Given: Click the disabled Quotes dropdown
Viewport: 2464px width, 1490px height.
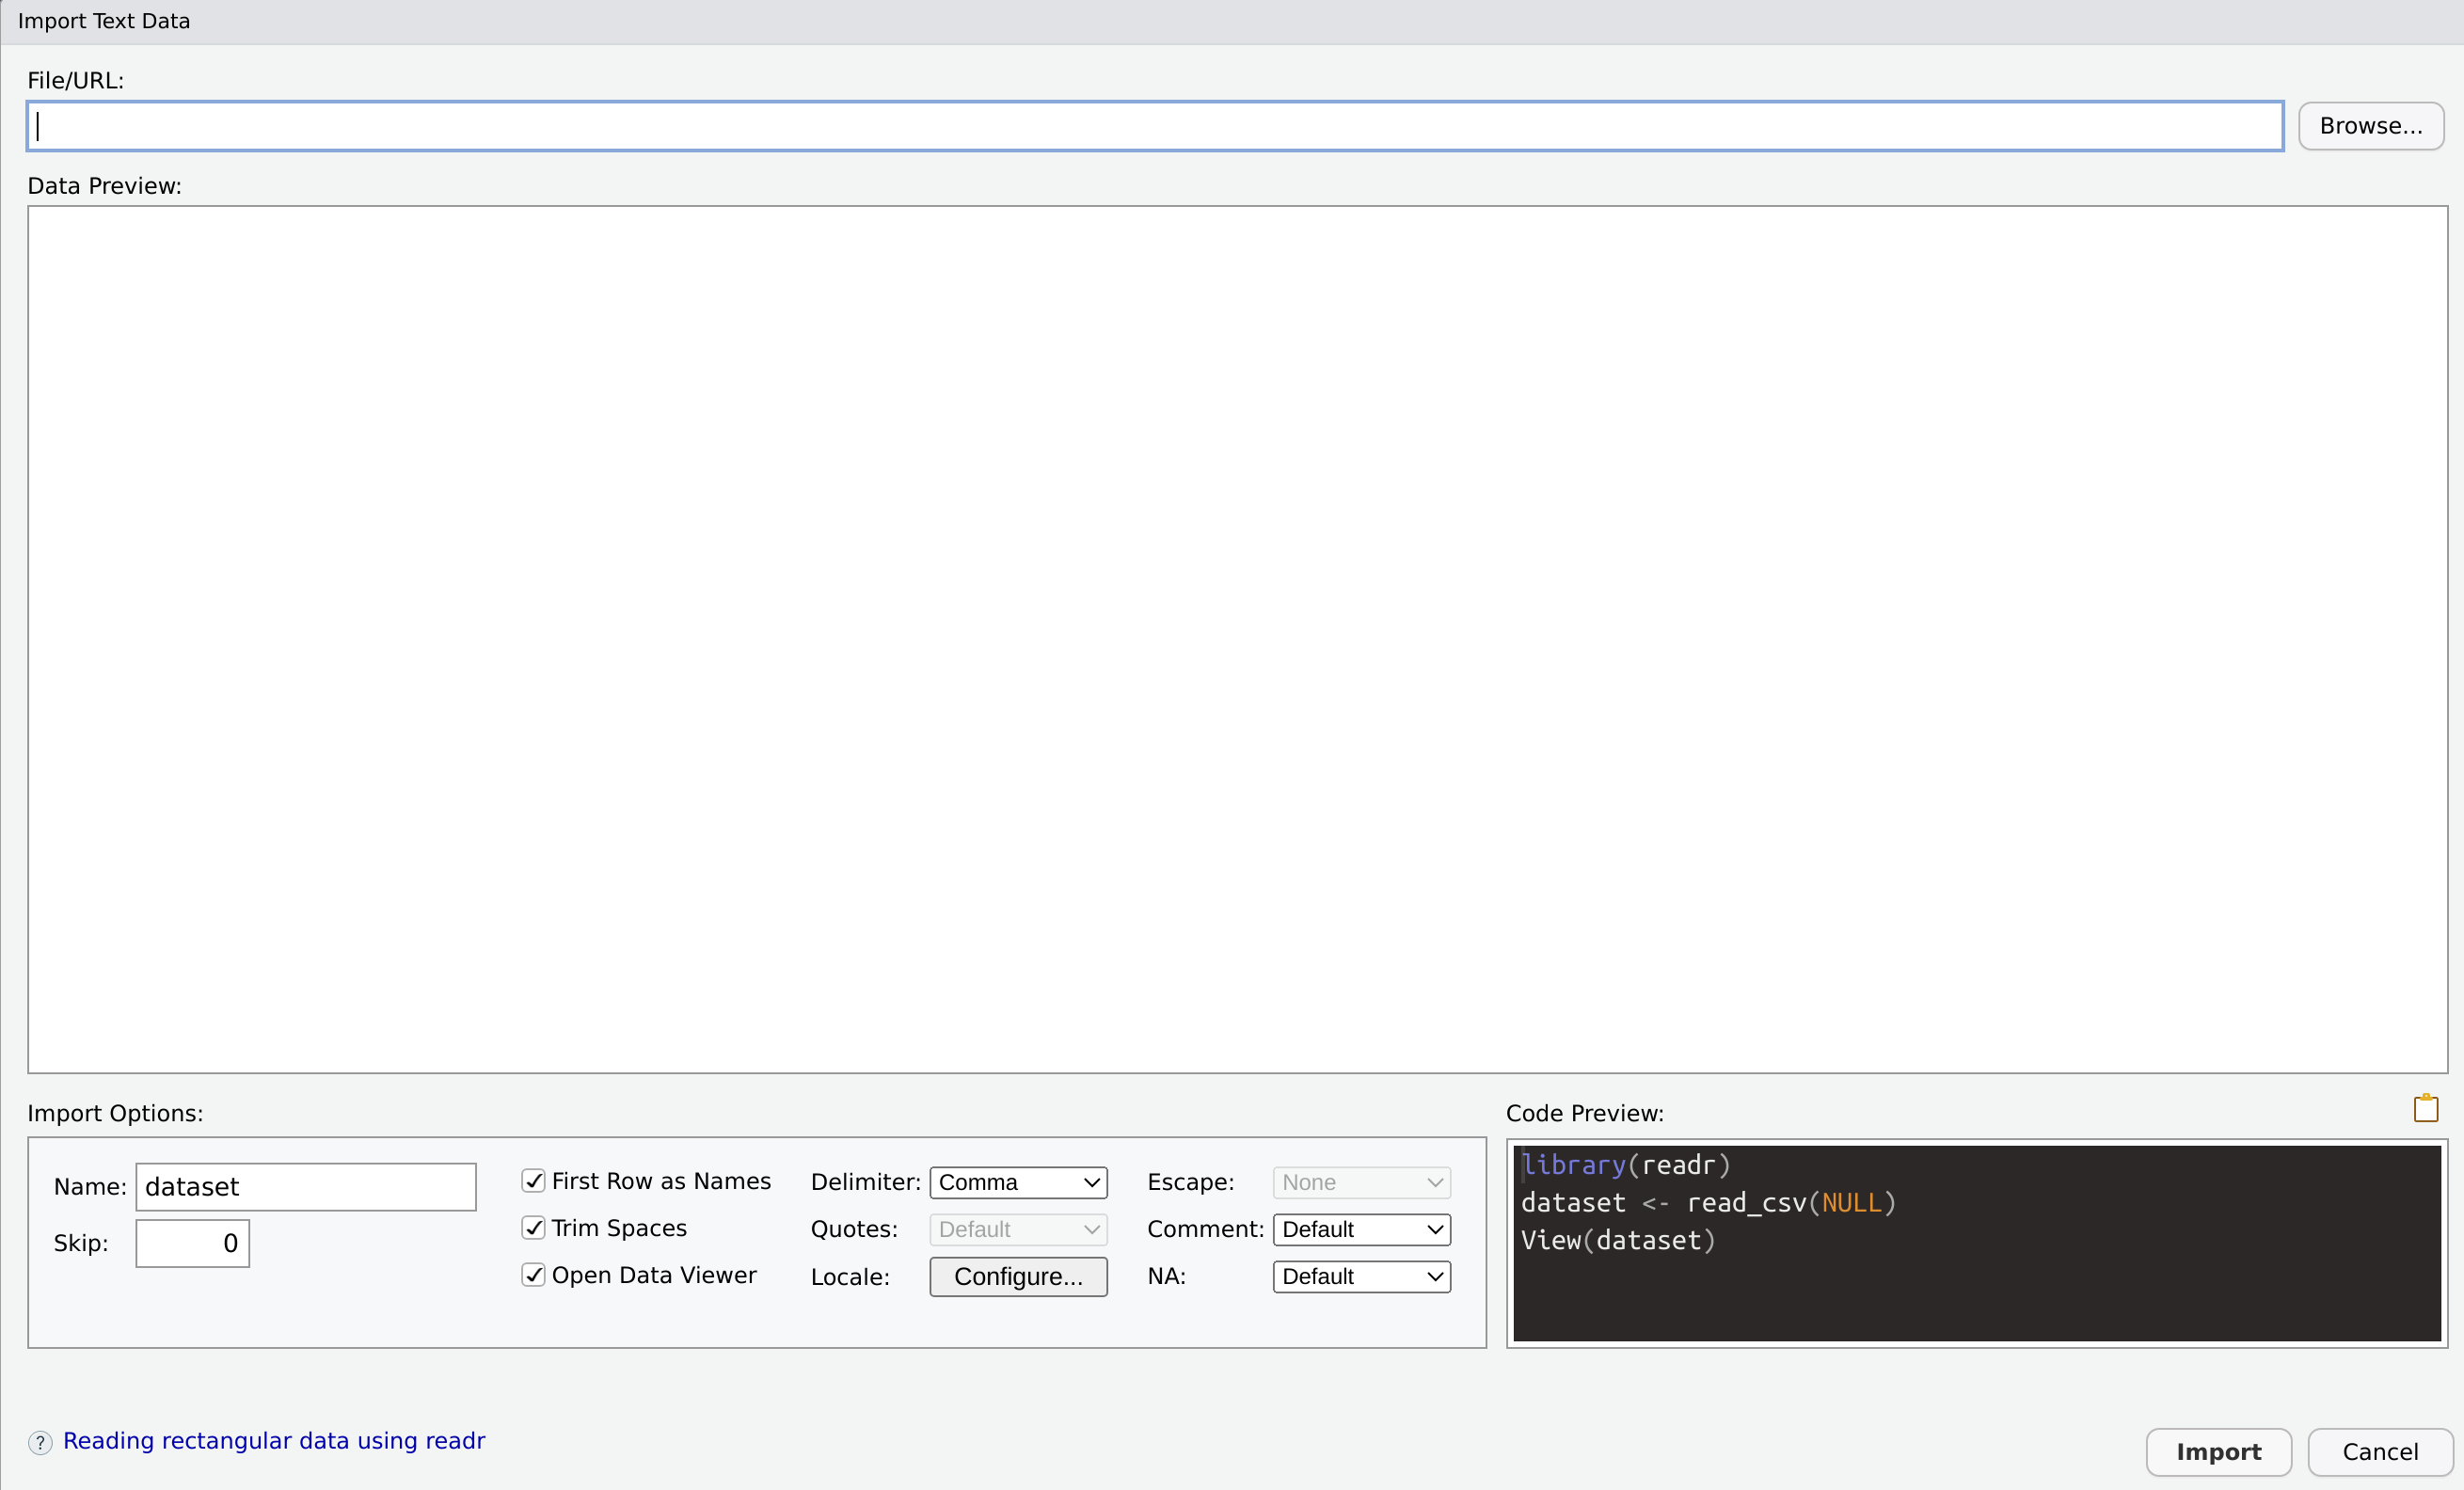Looking at the screenshot, I should (x=1018, y=1229).
